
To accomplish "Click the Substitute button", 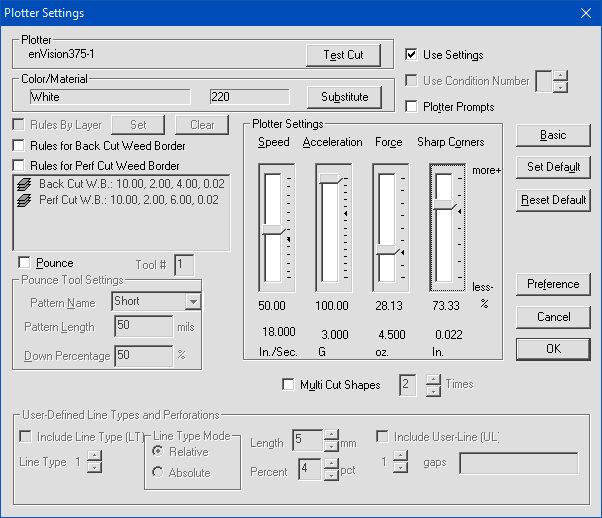I will point(344,97).
